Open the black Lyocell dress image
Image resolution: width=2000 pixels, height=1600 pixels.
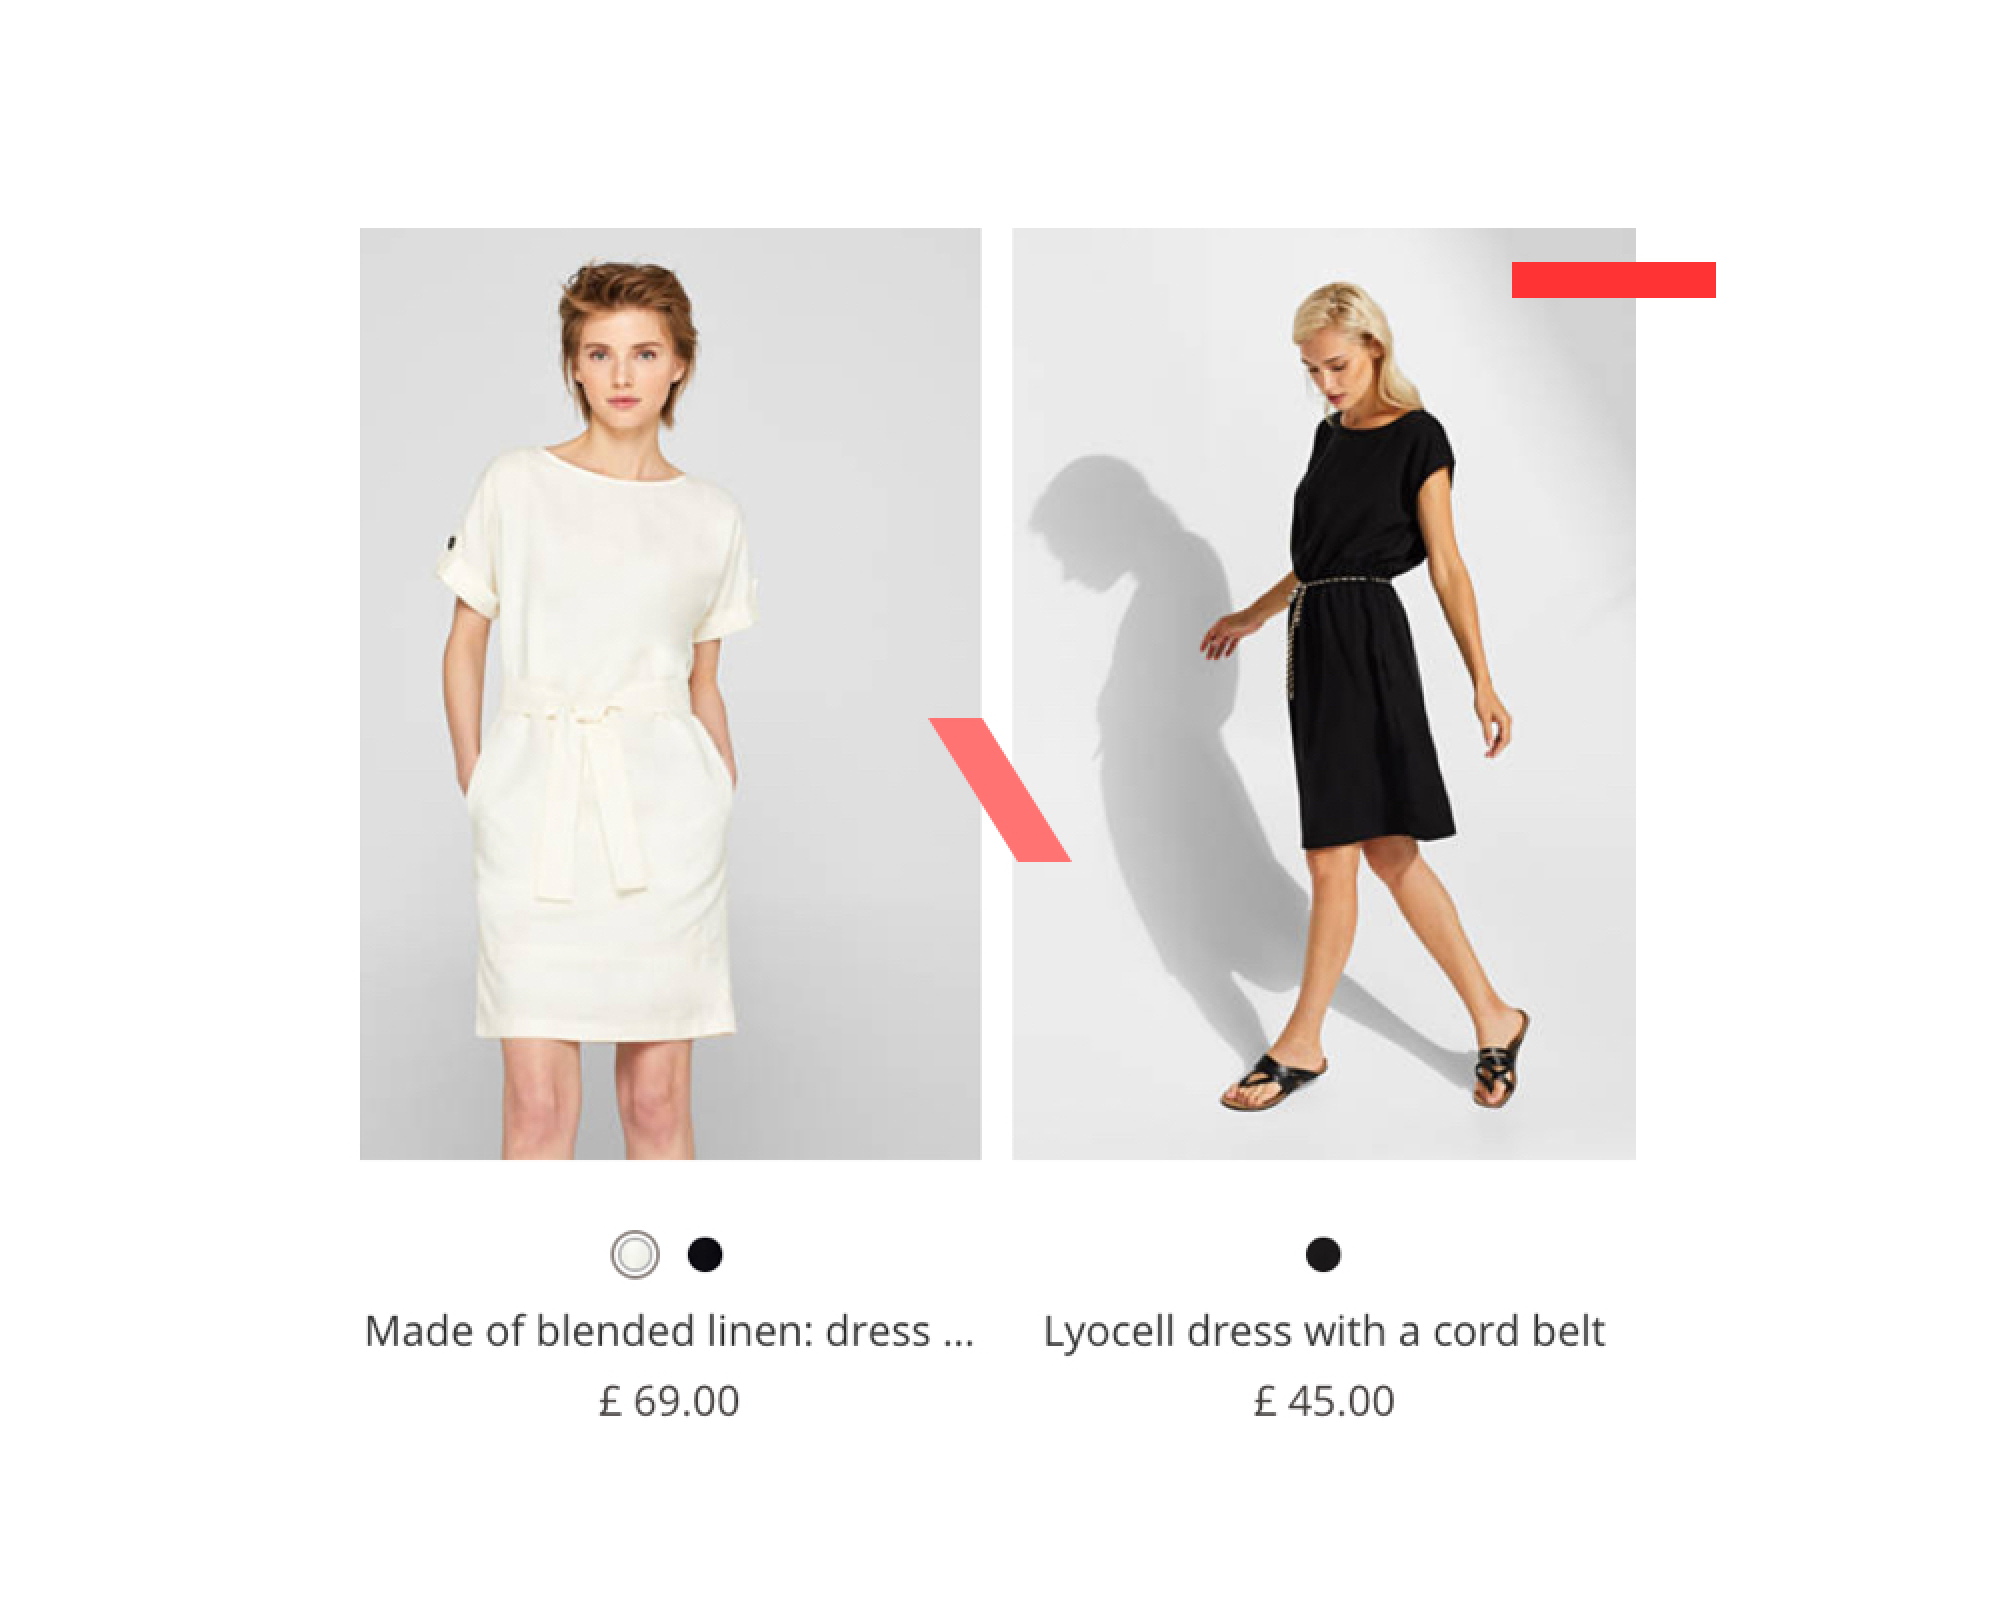[x=1324, y=694]
